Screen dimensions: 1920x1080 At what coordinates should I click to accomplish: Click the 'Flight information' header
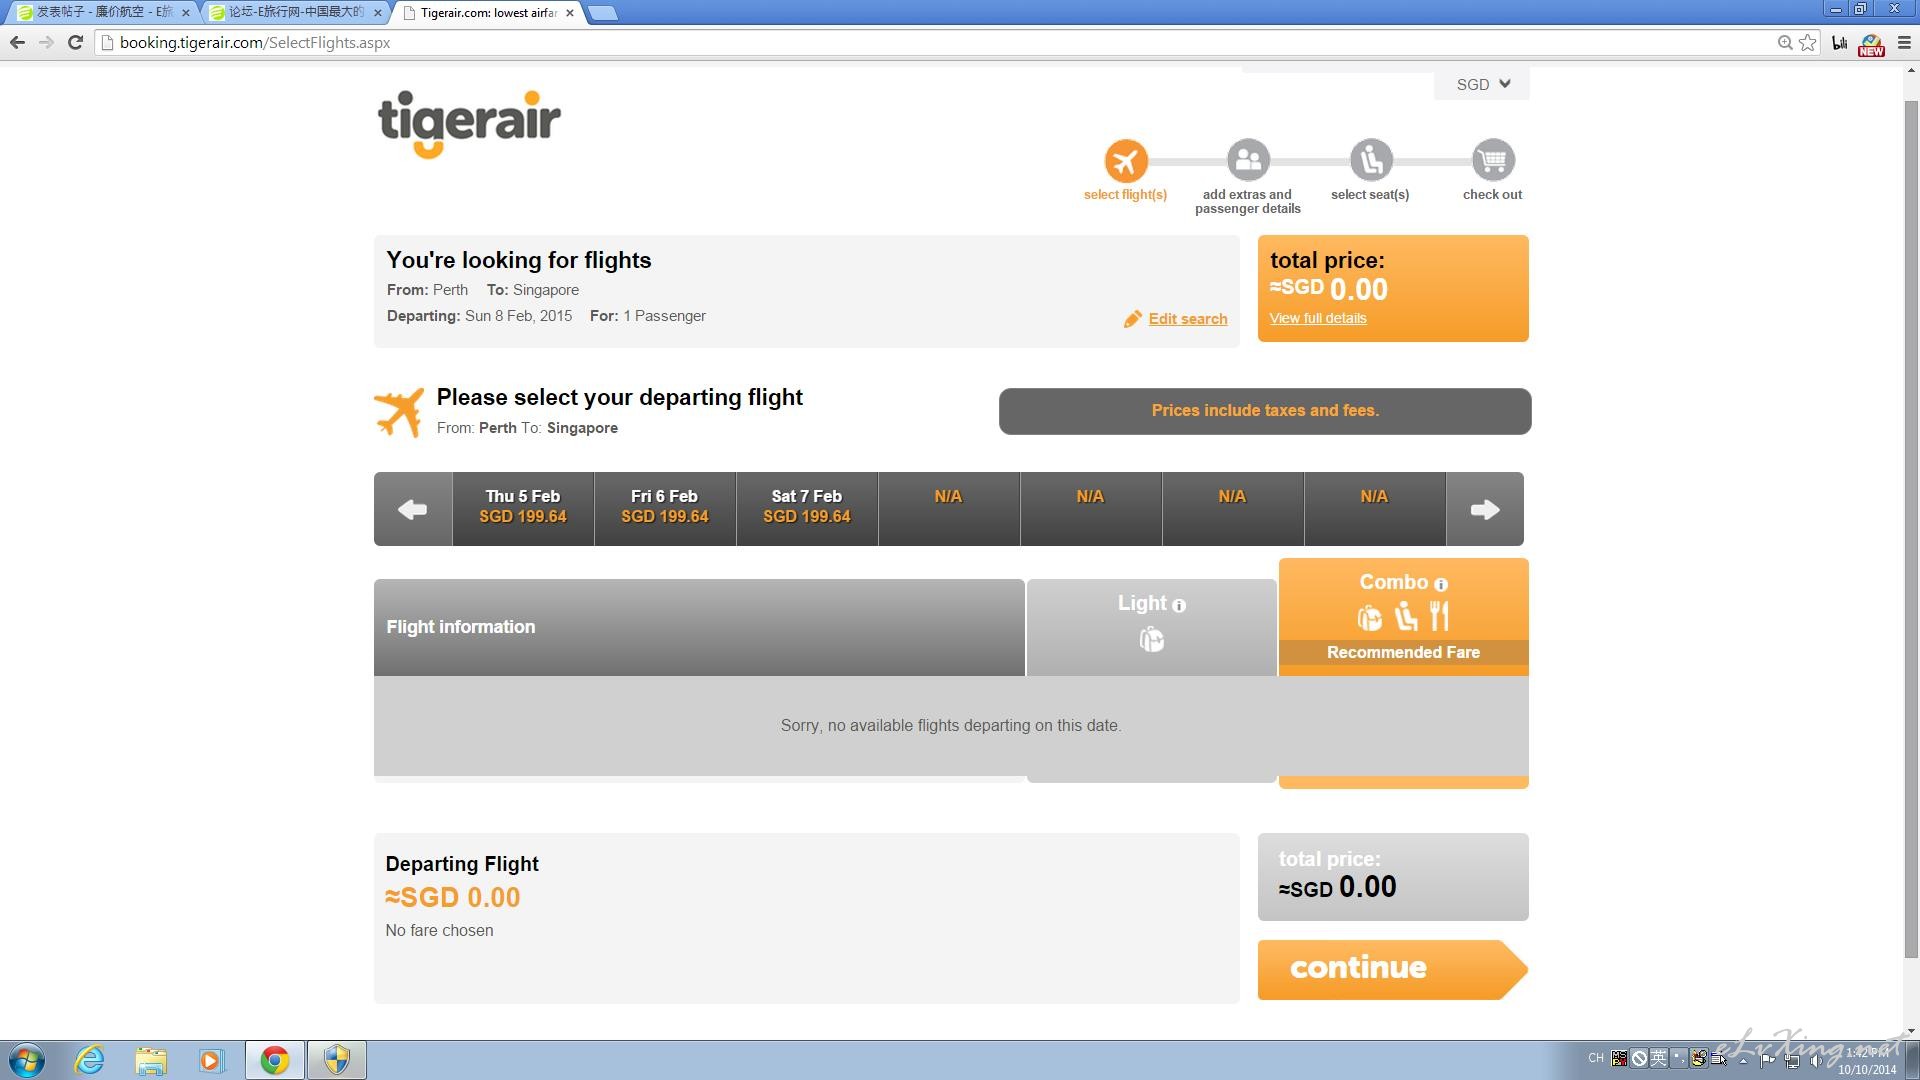tap(461, 627)
